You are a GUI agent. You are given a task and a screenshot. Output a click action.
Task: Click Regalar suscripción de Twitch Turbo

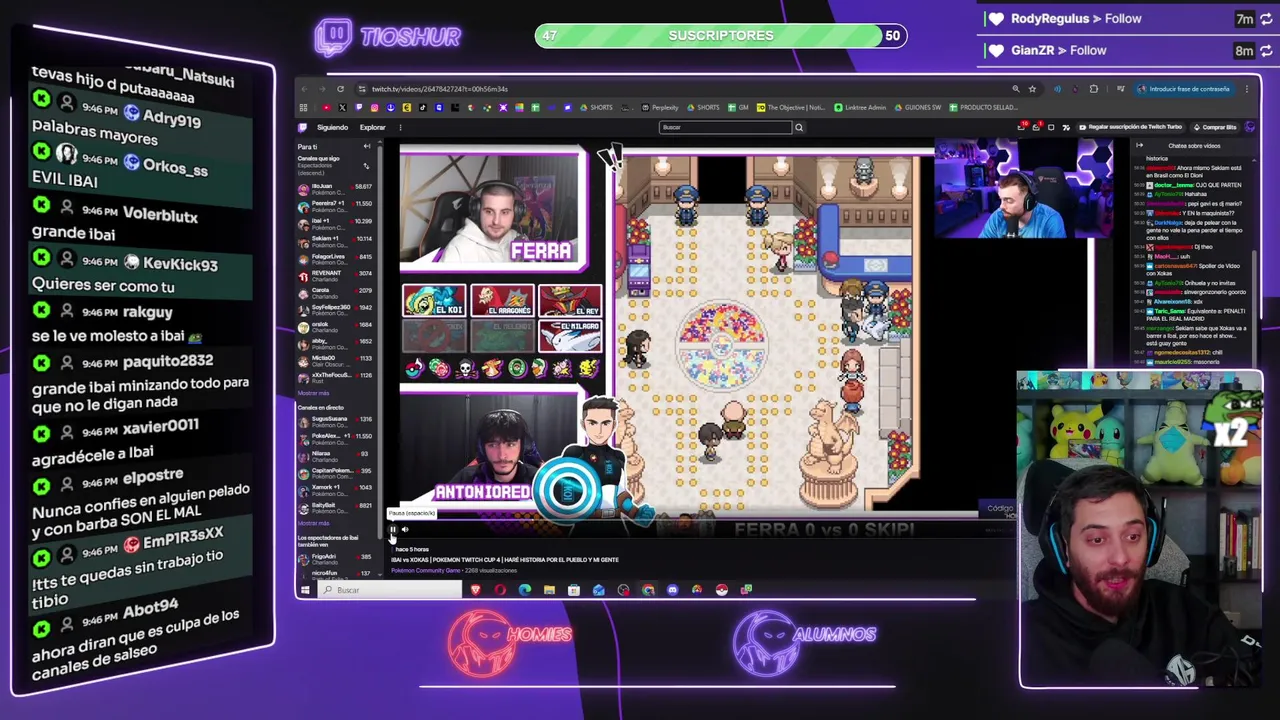[1131, 127]
